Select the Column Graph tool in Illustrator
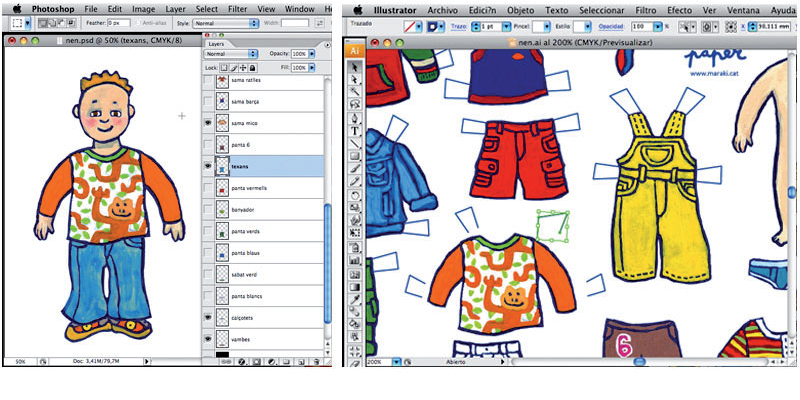800x400 pixels. (355, 260)
